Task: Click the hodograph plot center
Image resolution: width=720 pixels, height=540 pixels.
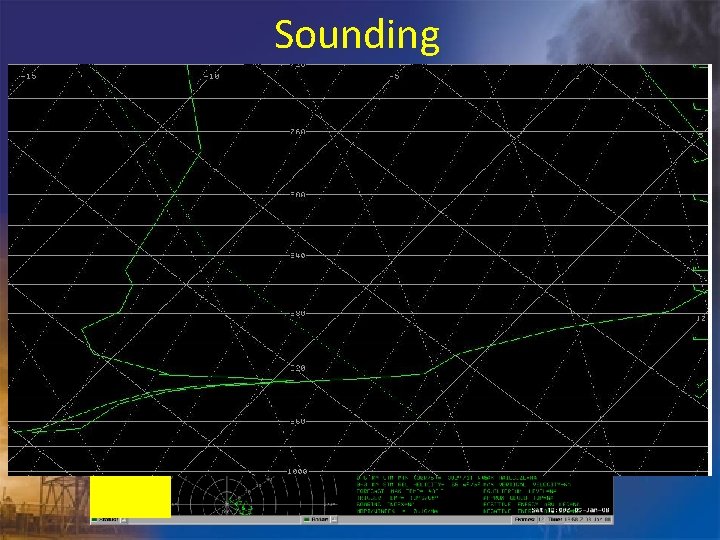Action: click(226, 504)
